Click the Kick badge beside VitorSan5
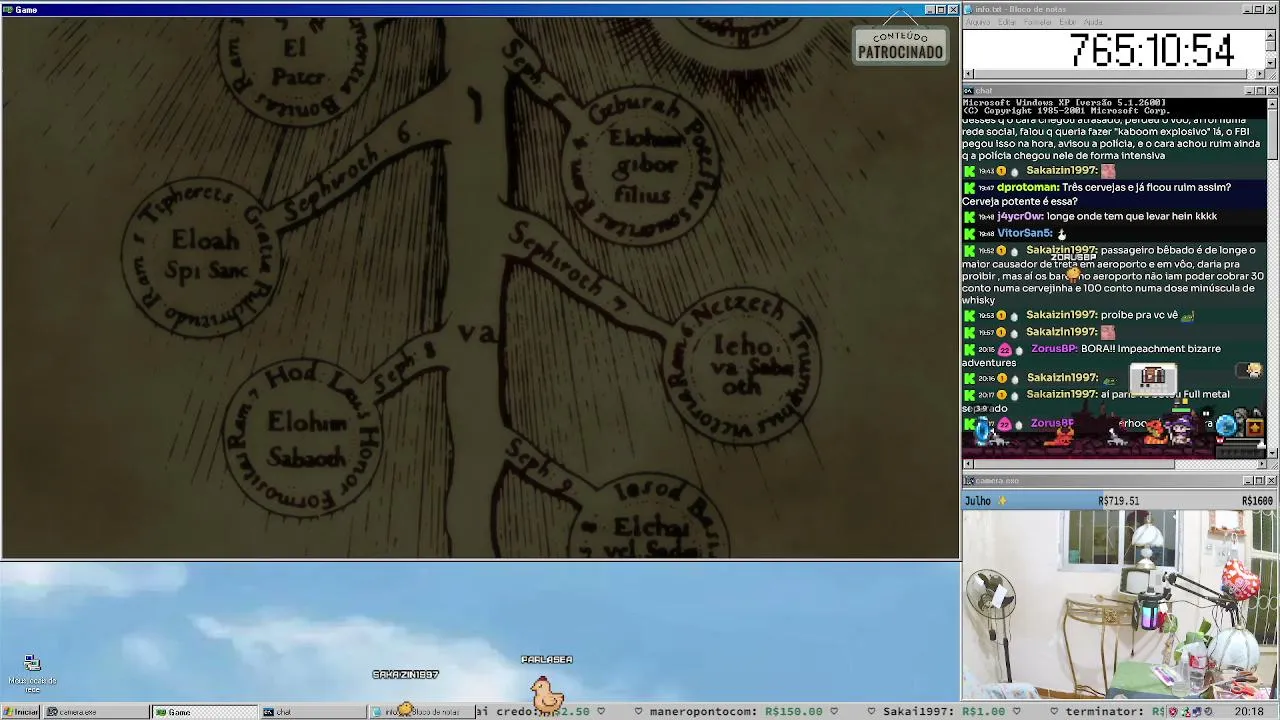Screen dimensions: 1280x720 click(x=969, y=234)
